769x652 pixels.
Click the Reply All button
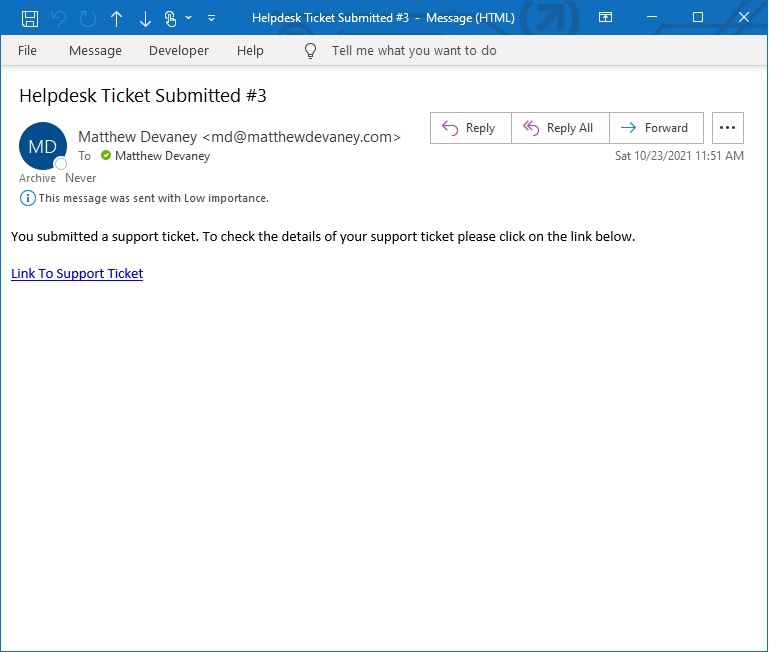560,128
